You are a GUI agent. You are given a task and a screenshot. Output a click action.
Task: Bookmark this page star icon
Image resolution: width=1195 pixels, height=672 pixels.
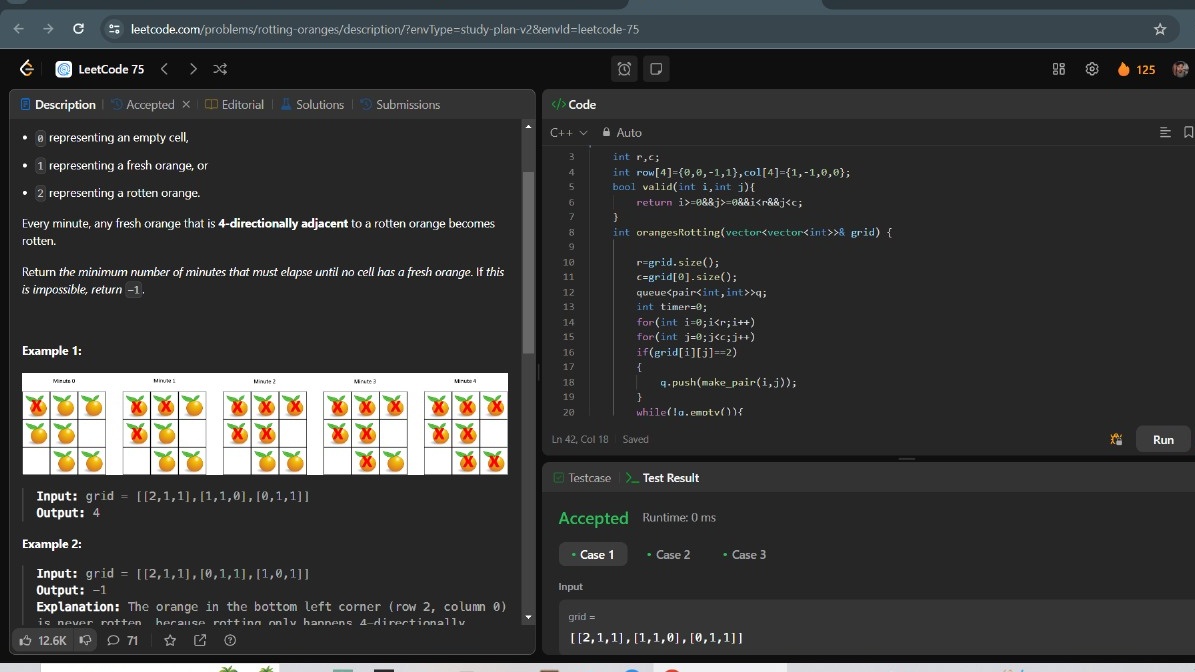(x=1160, y=29)
